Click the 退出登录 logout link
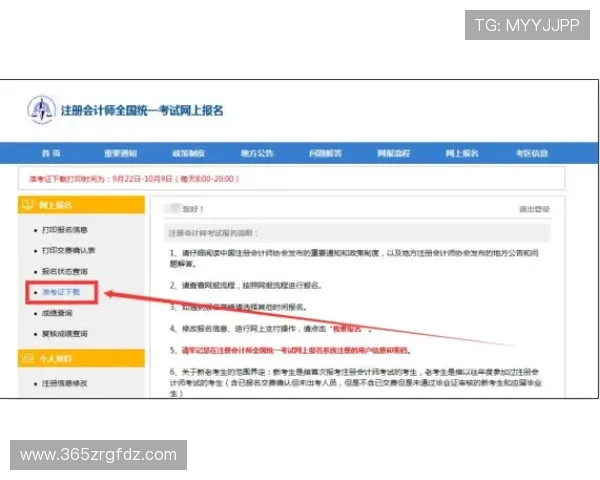 tap(534, 209)
